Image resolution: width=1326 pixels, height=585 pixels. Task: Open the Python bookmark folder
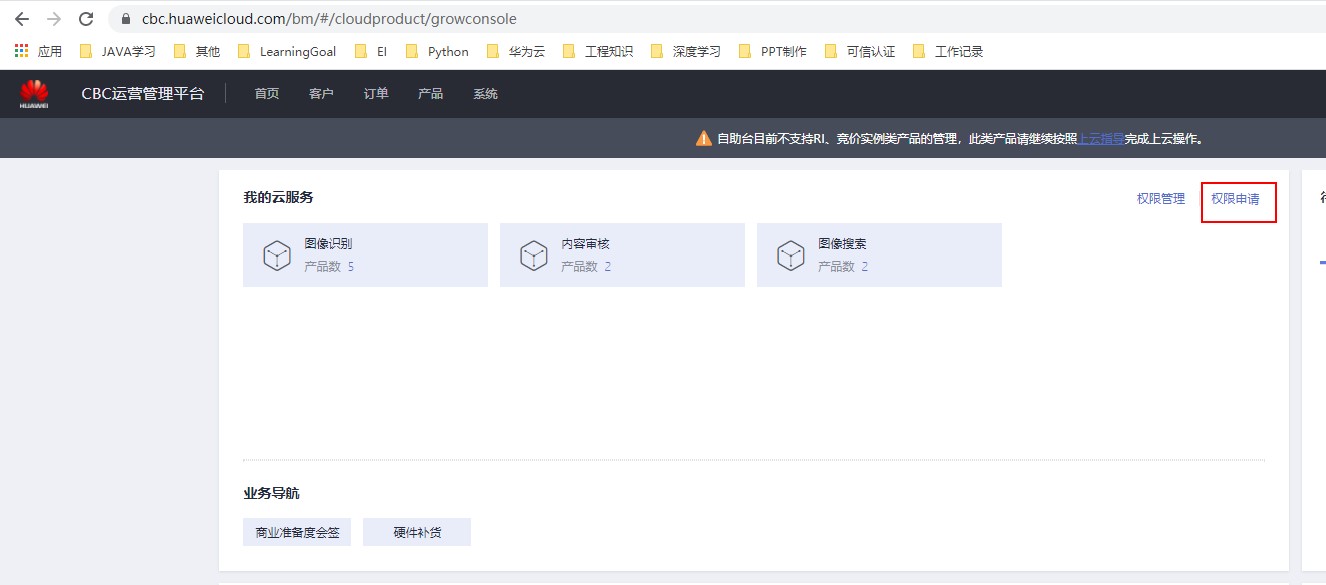437,51
